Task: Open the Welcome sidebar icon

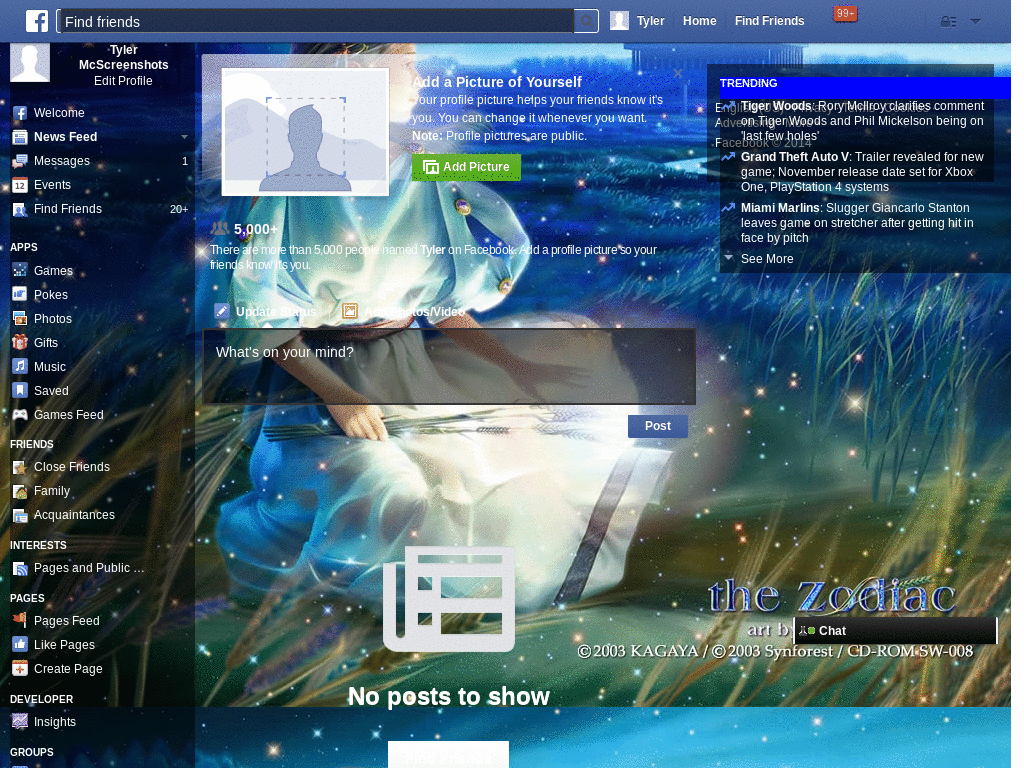Action: (20, 113)
